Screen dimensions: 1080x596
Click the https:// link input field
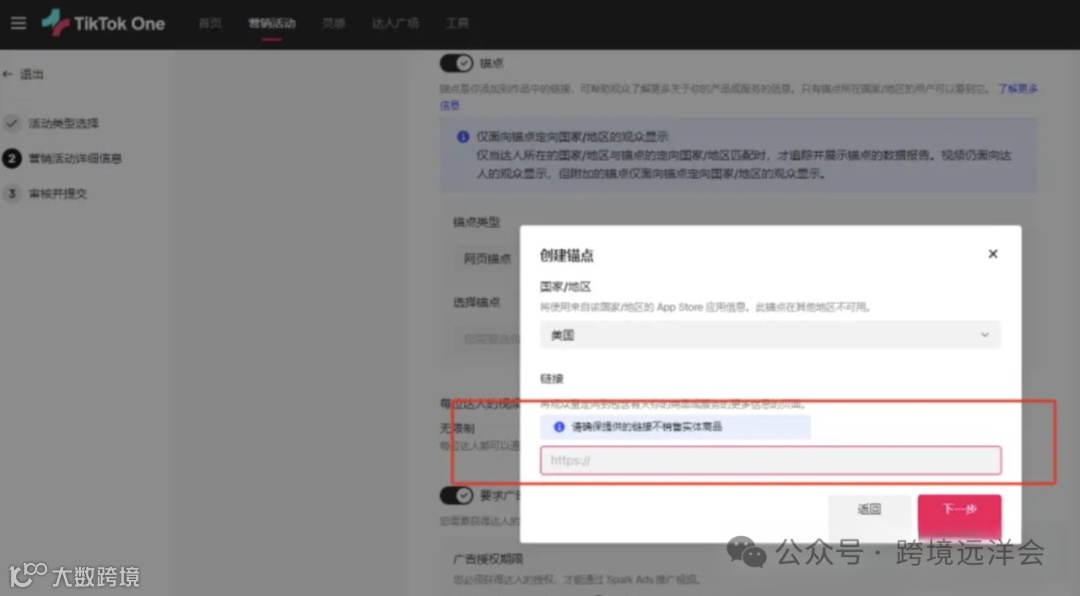click(770, 460)
